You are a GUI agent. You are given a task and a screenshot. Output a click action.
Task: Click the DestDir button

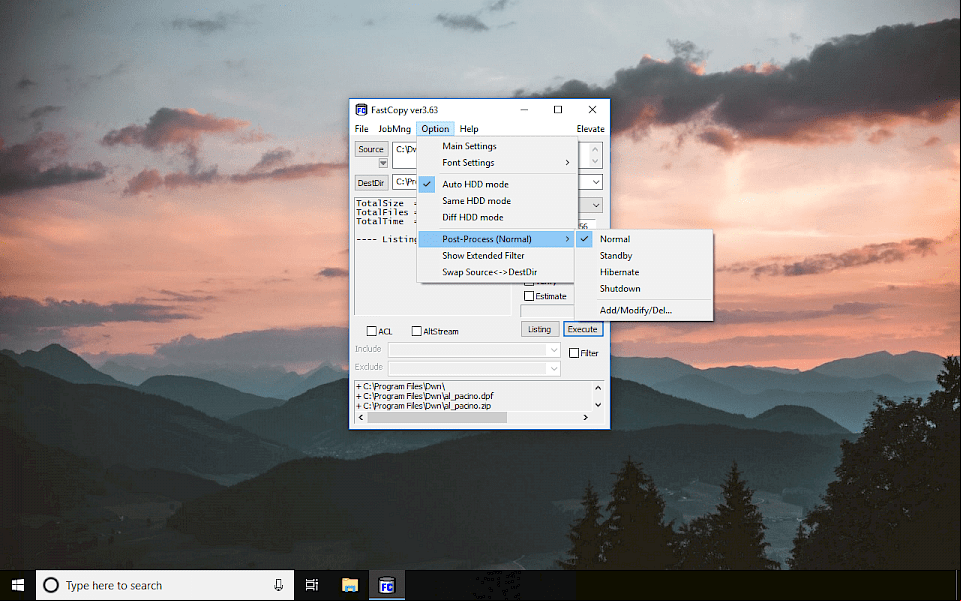[371, 183]
